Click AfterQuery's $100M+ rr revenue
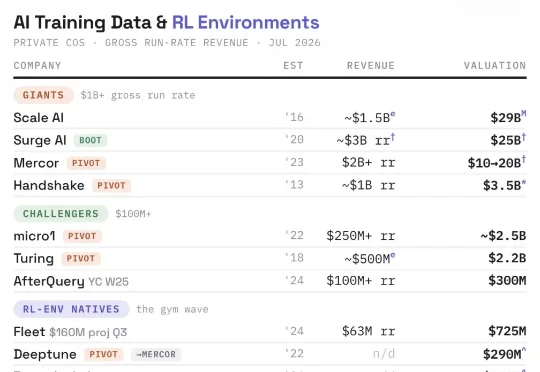The height and width of the screenshot is (372, 540). (x=361, y=281)
